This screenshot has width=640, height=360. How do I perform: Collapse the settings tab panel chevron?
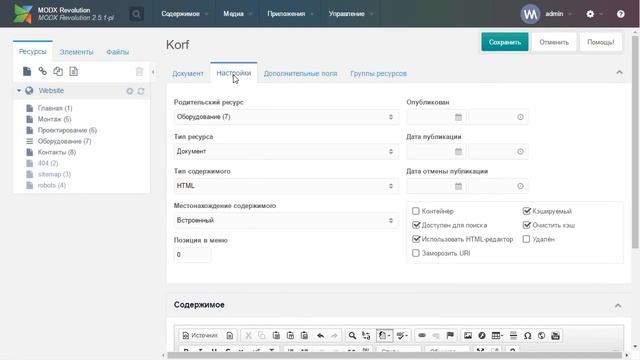(x=619, y=73)
